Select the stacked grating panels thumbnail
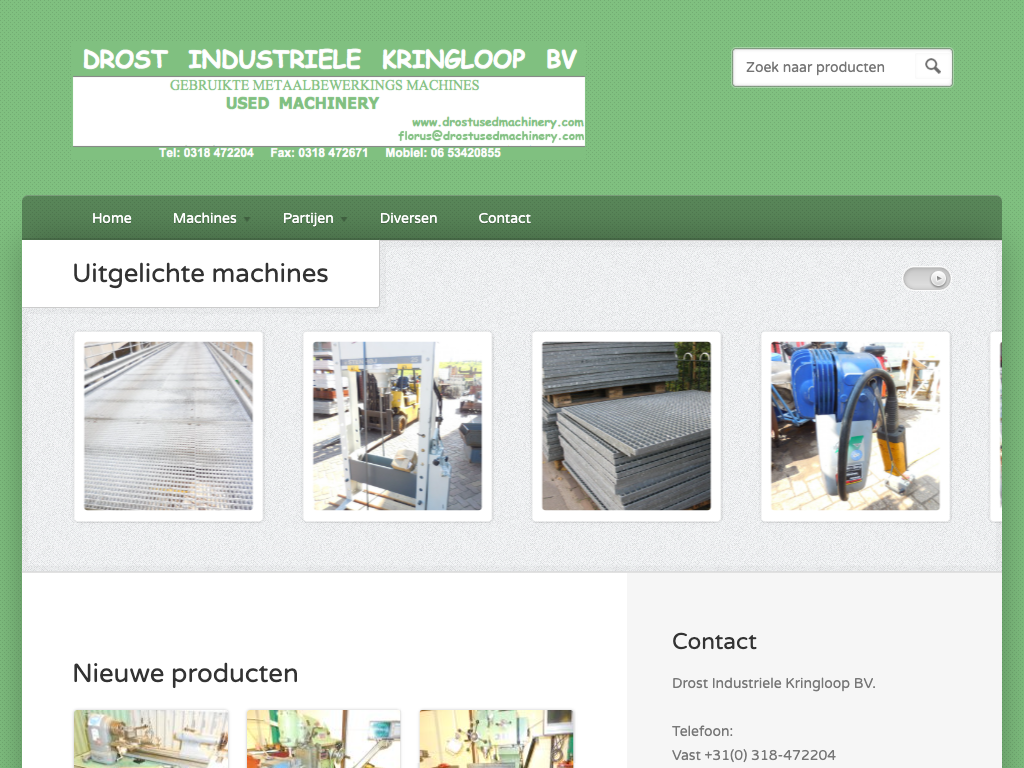 tap(626, 426)
